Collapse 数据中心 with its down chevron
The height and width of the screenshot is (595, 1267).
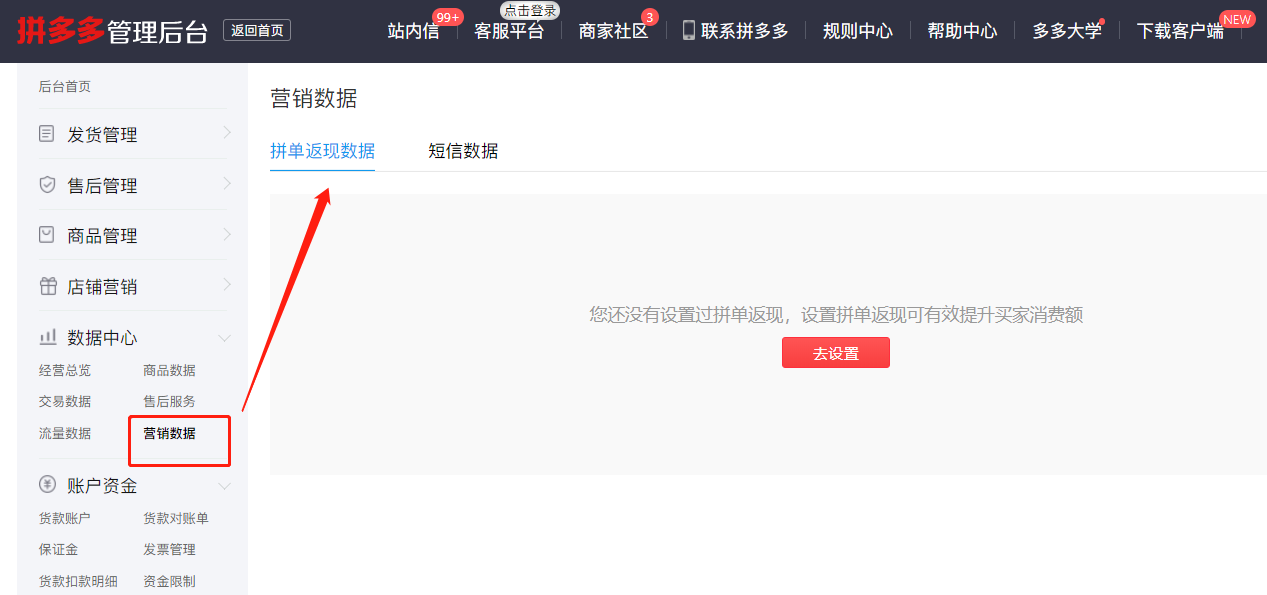coord(225,338)
